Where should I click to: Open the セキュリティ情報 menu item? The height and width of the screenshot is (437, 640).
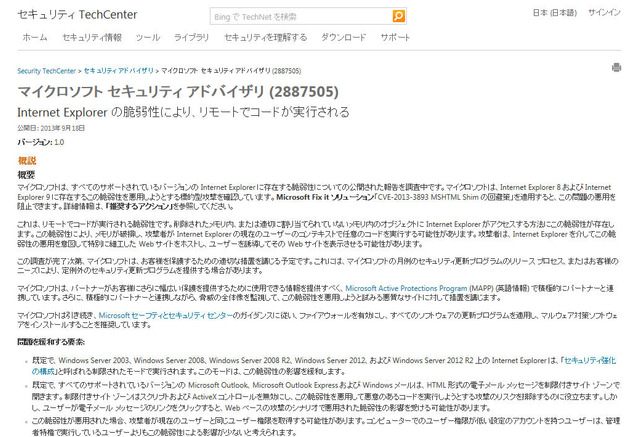(92, 38)
